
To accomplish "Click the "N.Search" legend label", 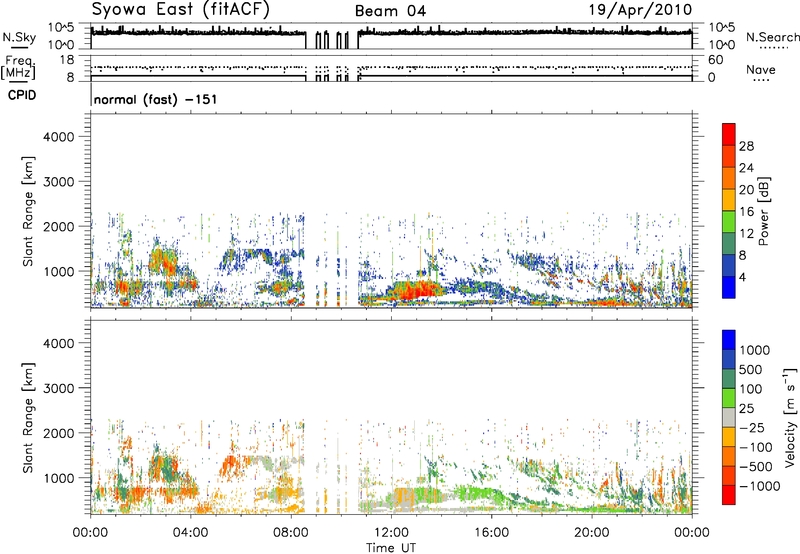I will (772, 37).
